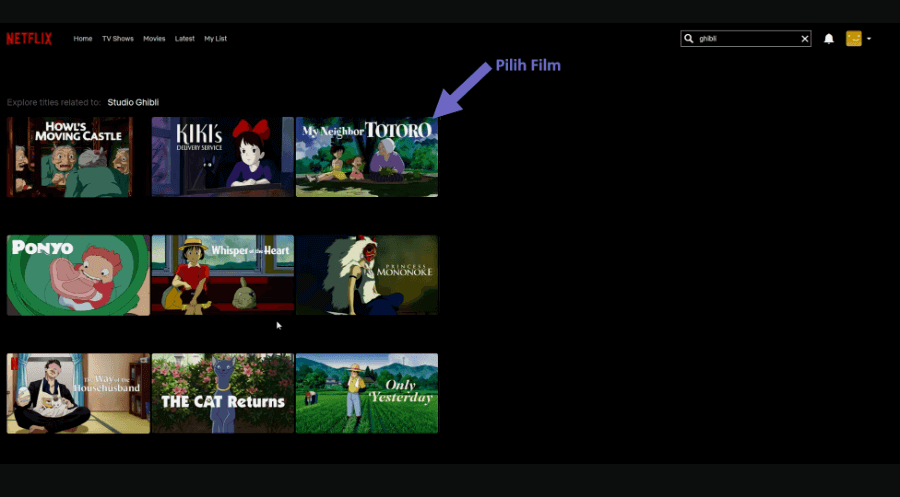Open the TV Shows menu

pyautogui.click(x=118, y=38)
